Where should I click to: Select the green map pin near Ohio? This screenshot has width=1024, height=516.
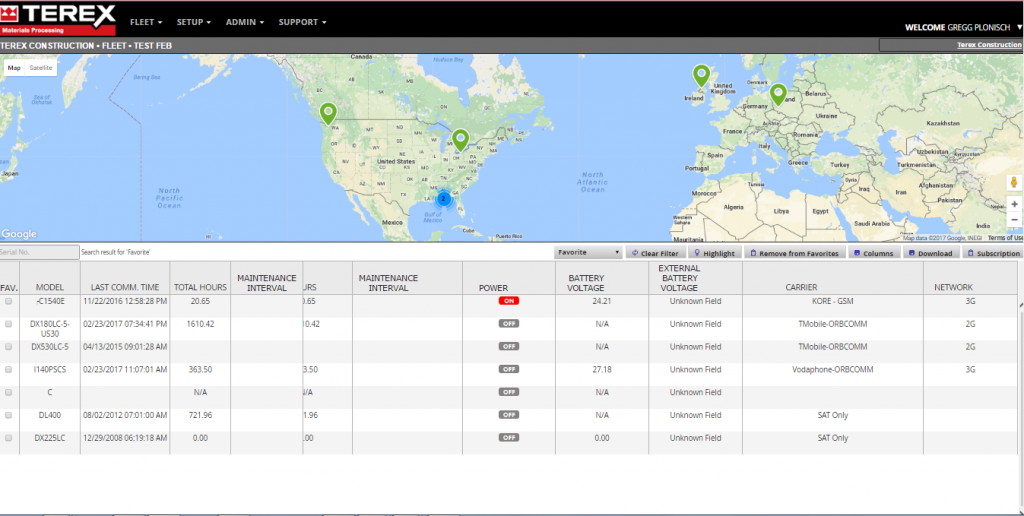coord(460,140)
